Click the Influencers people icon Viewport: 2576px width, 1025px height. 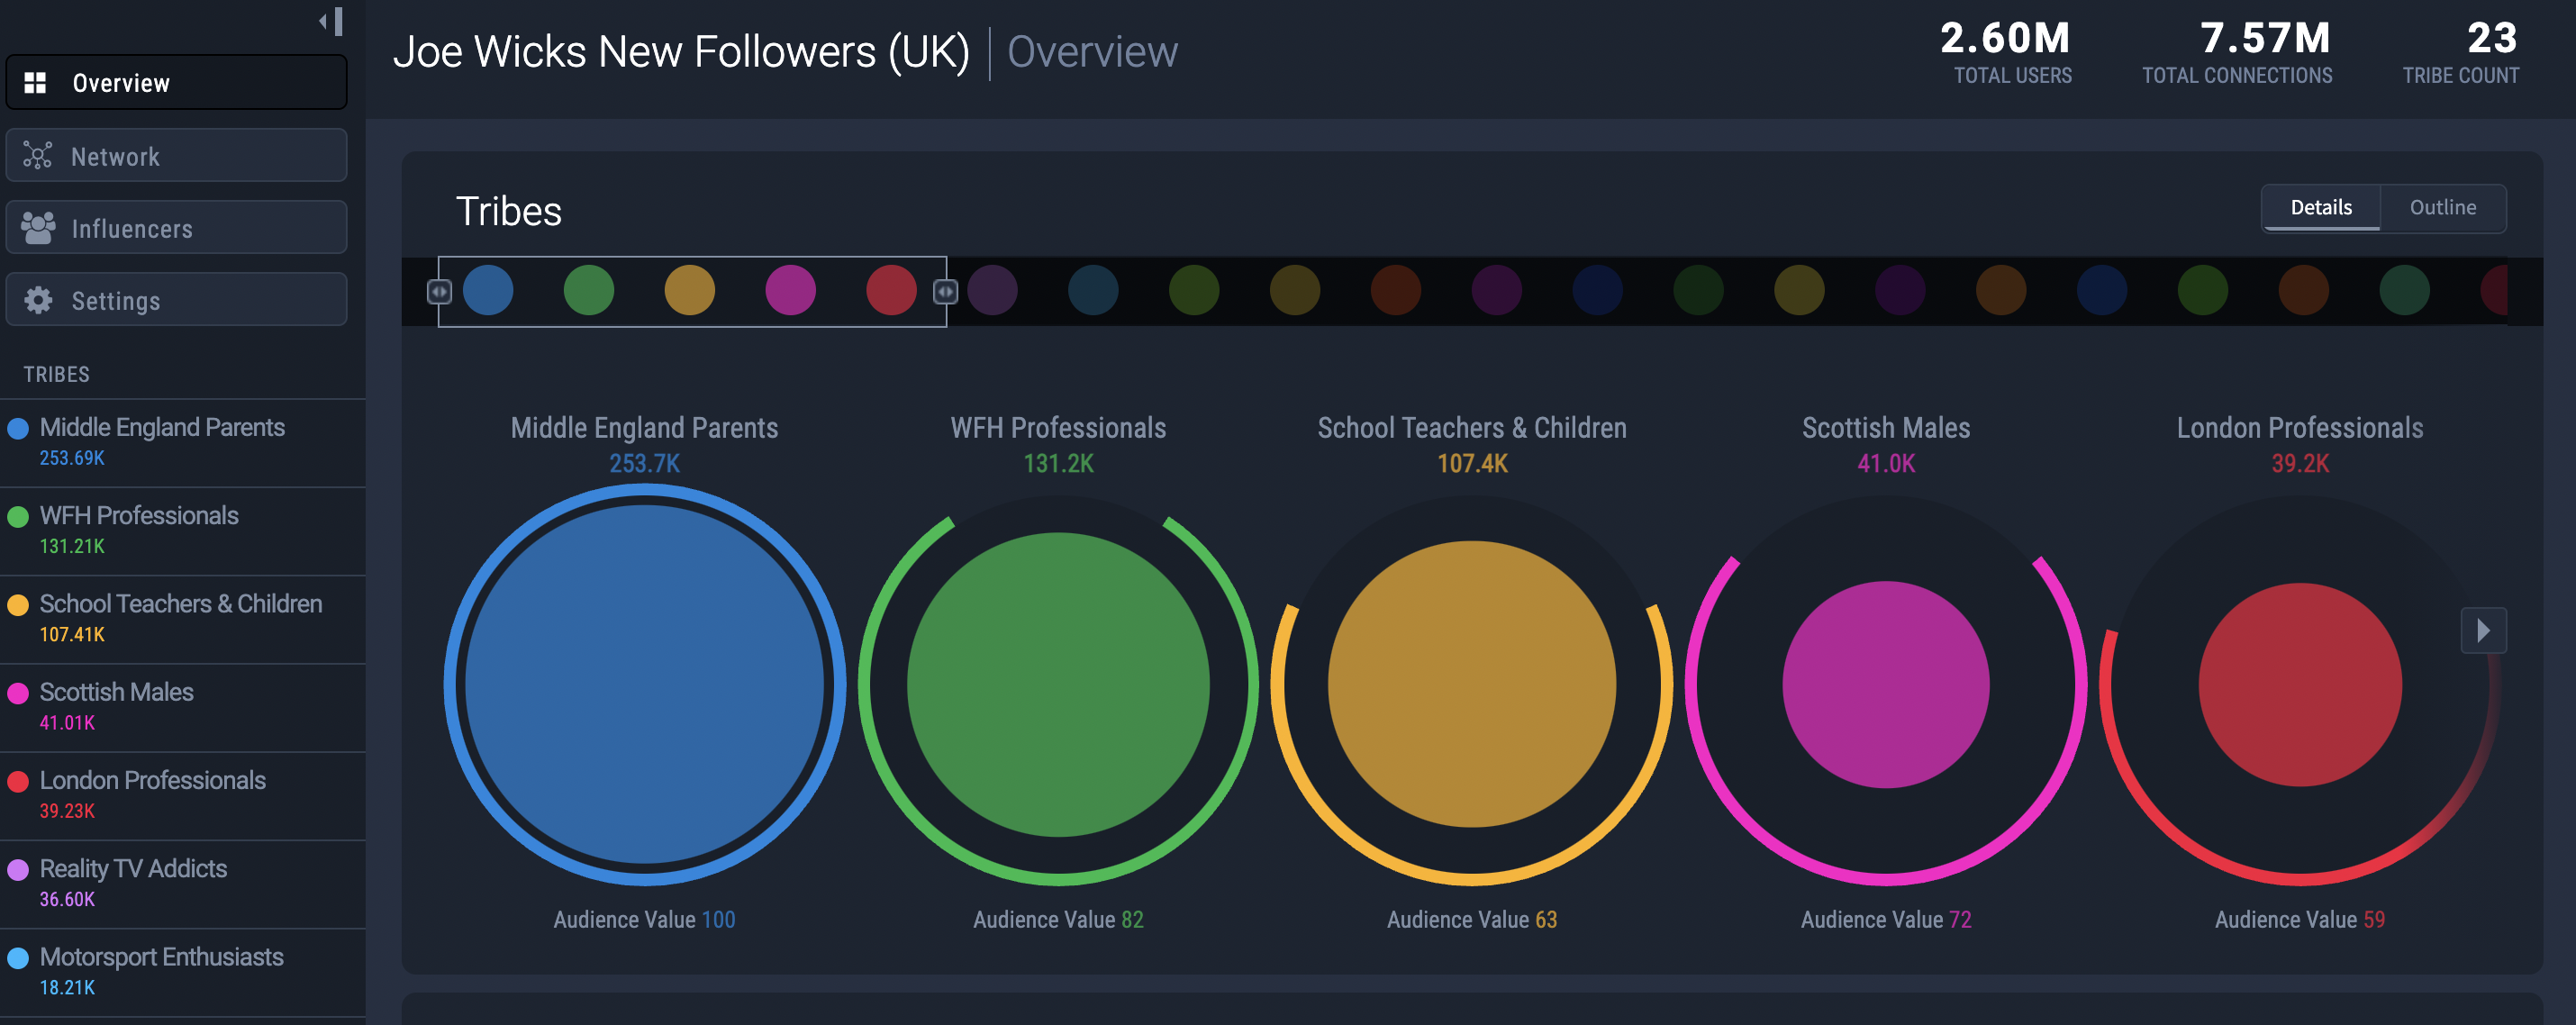pos(38,228)
